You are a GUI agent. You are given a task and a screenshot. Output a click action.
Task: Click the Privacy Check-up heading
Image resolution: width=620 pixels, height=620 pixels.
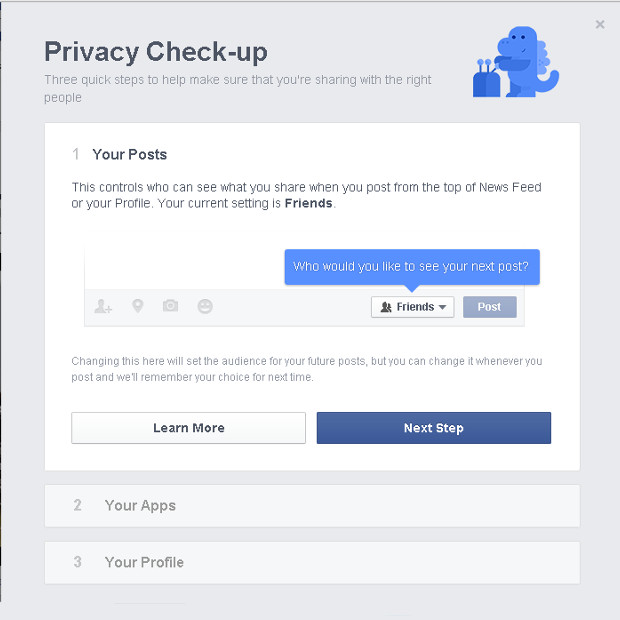point(156,52)
